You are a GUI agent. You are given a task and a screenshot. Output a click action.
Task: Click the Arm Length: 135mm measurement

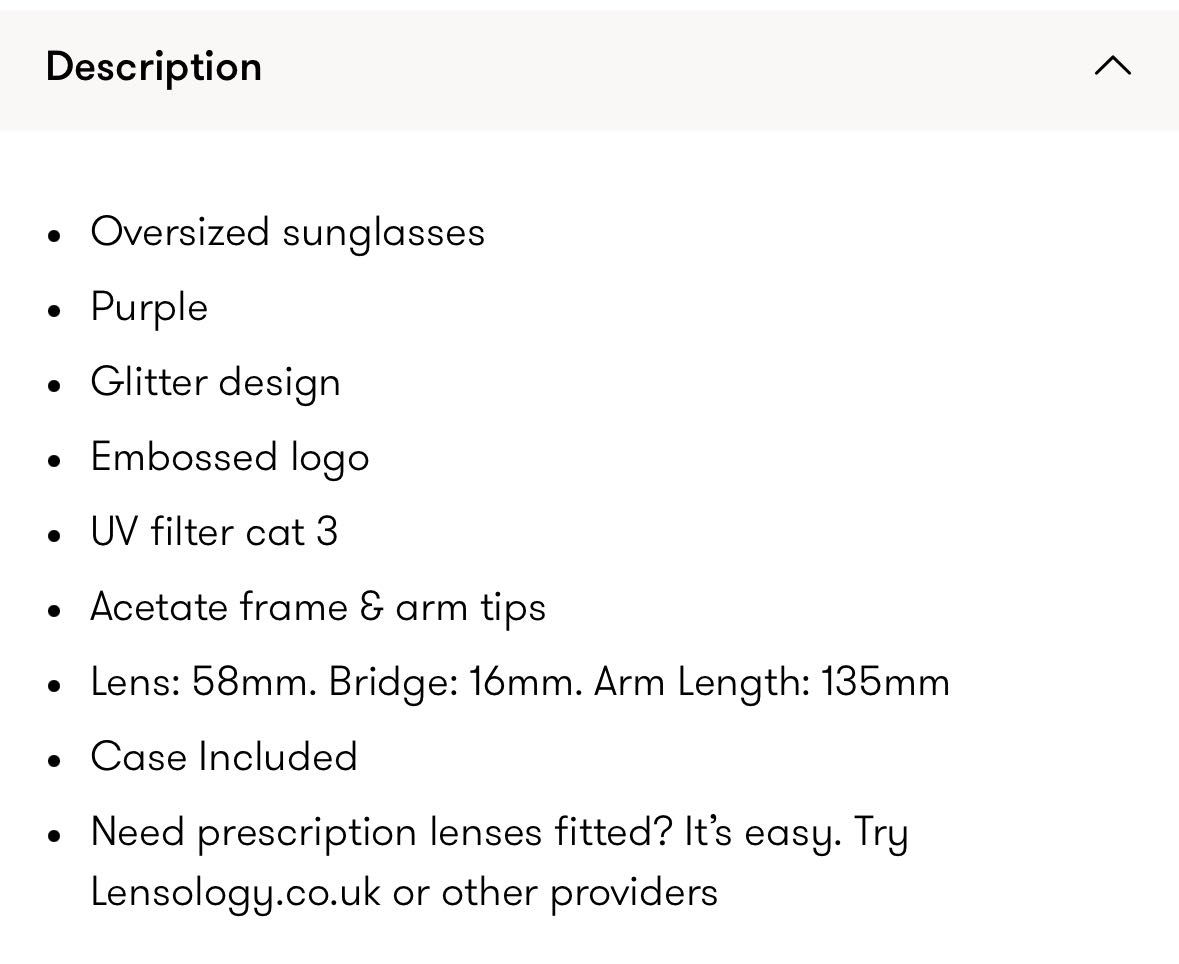coord(772,683)
